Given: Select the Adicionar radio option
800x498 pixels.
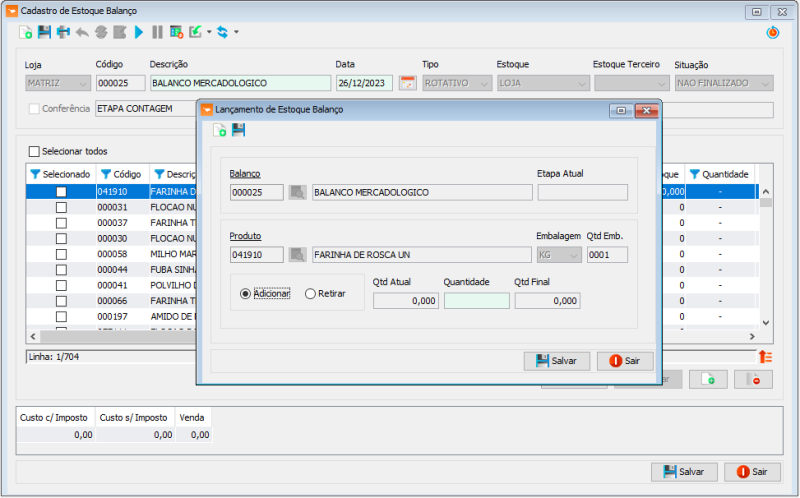Looking at the screenshot, I should click(245, 294).
